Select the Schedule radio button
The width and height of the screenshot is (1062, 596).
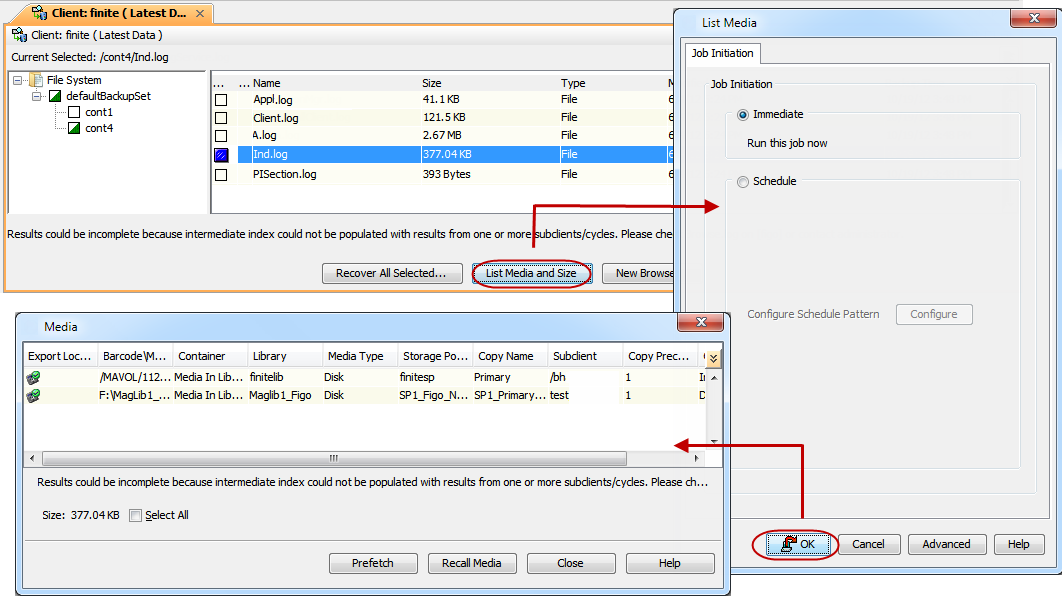coord(742,182)
